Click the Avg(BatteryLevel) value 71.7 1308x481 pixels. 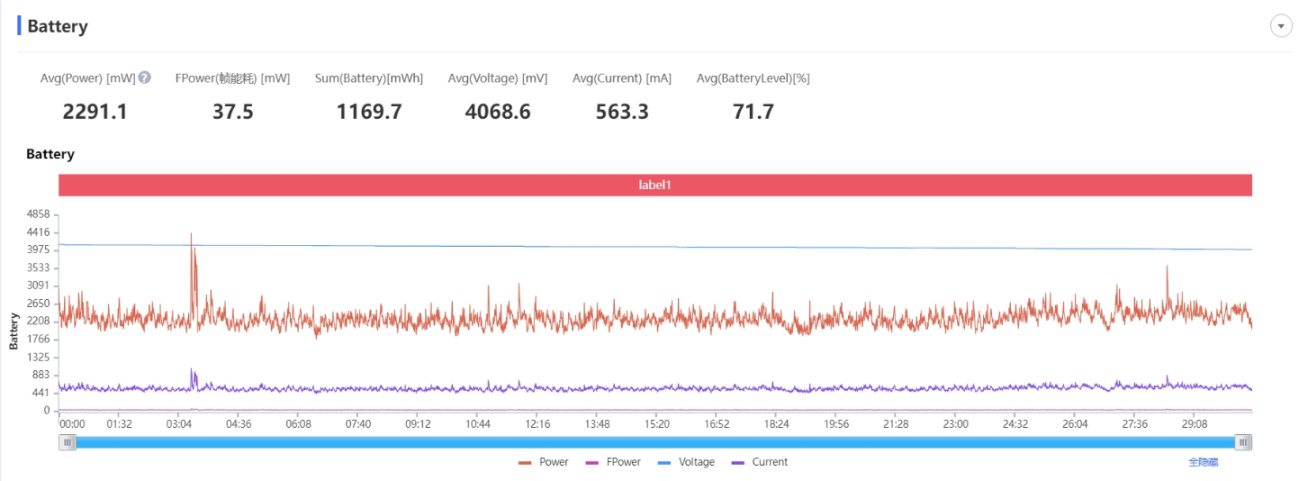coord(752,112)
